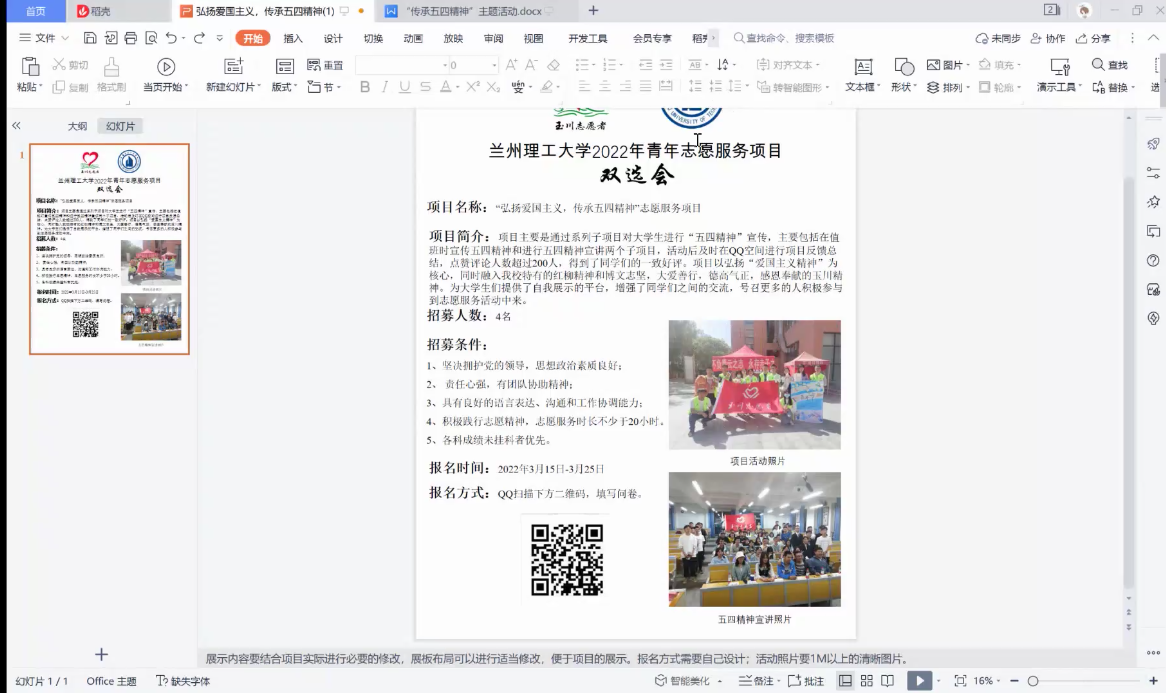Viewport: 1166px width, 693px height.
Task: Show more ribbon tabs with right arrow
Action: tap(713, 38)
